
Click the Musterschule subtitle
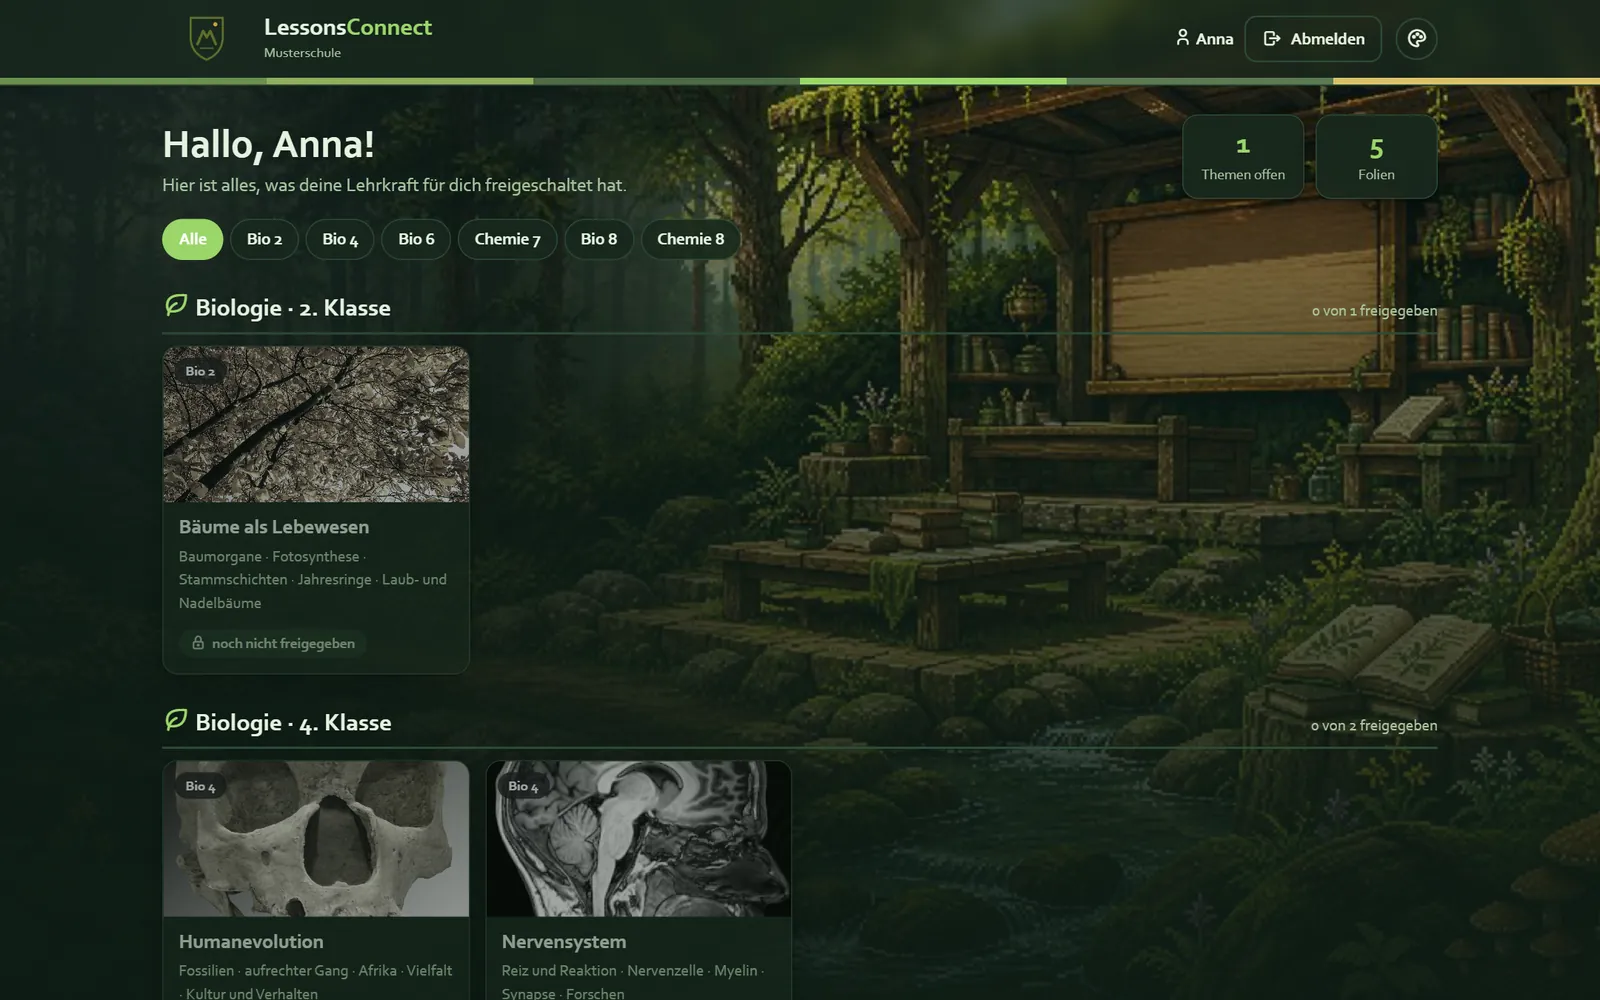[x=302, y=53]
